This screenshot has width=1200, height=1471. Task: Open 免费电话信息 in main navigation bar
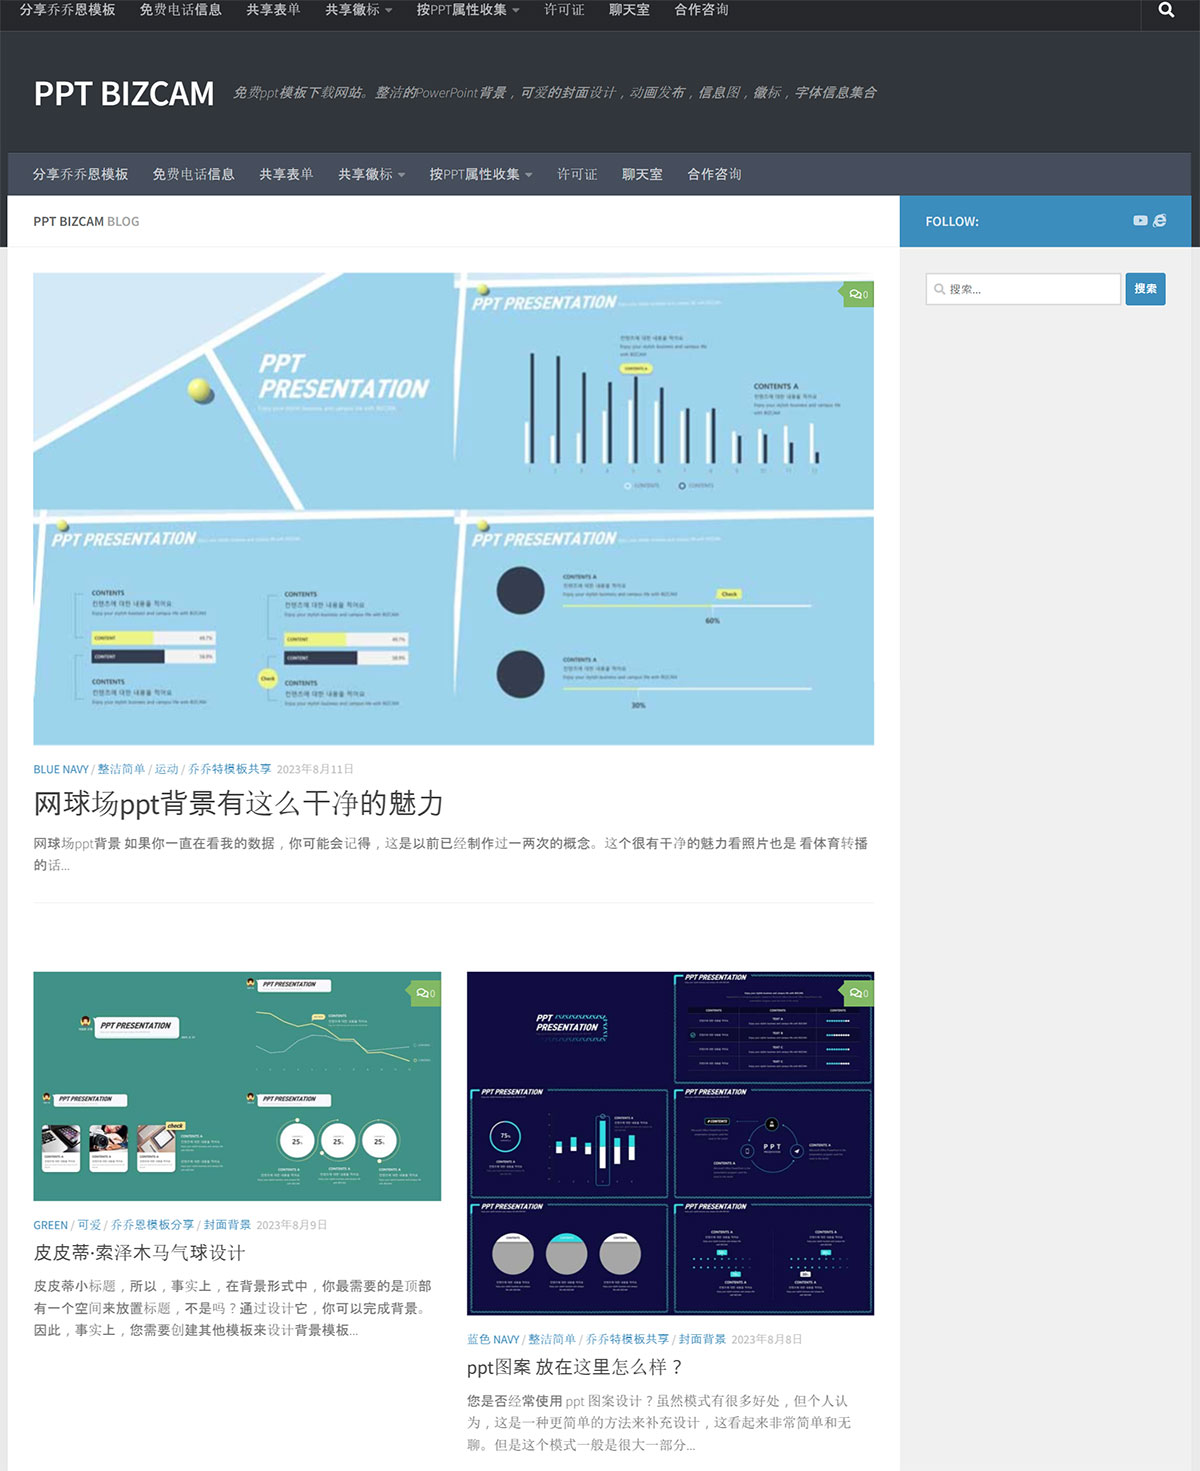click(x=193, y=174)
